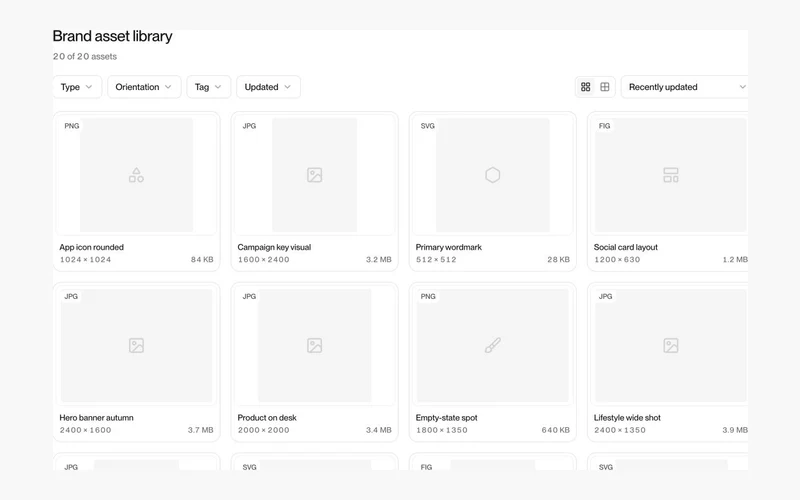Viewport: 800px width, 500px height.
Task: Click the 512 × 512 dimensions
Action: (x=436, y=260)
